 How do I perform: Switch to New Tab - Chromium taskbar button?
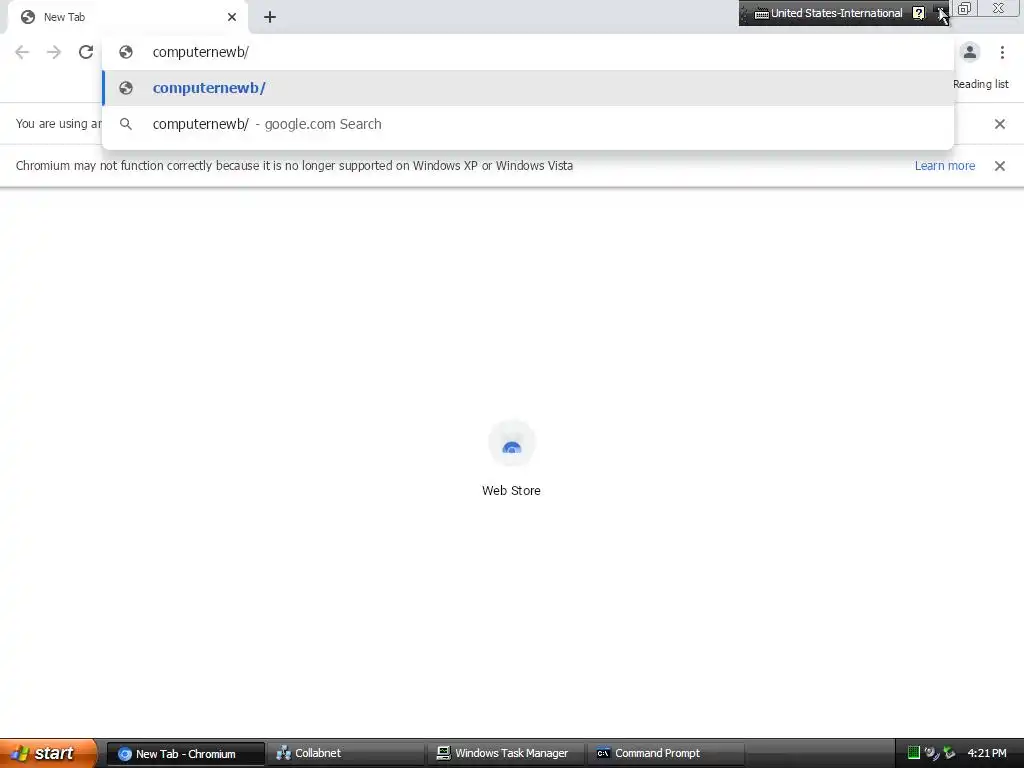click(x=185, y=754)
